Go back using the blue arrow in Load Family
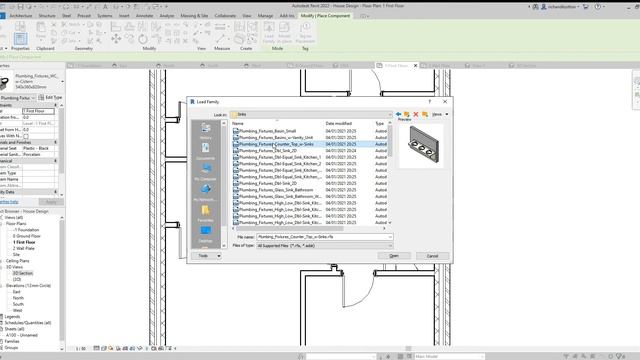Screen dimensions: 640x360 coord(398,114)
